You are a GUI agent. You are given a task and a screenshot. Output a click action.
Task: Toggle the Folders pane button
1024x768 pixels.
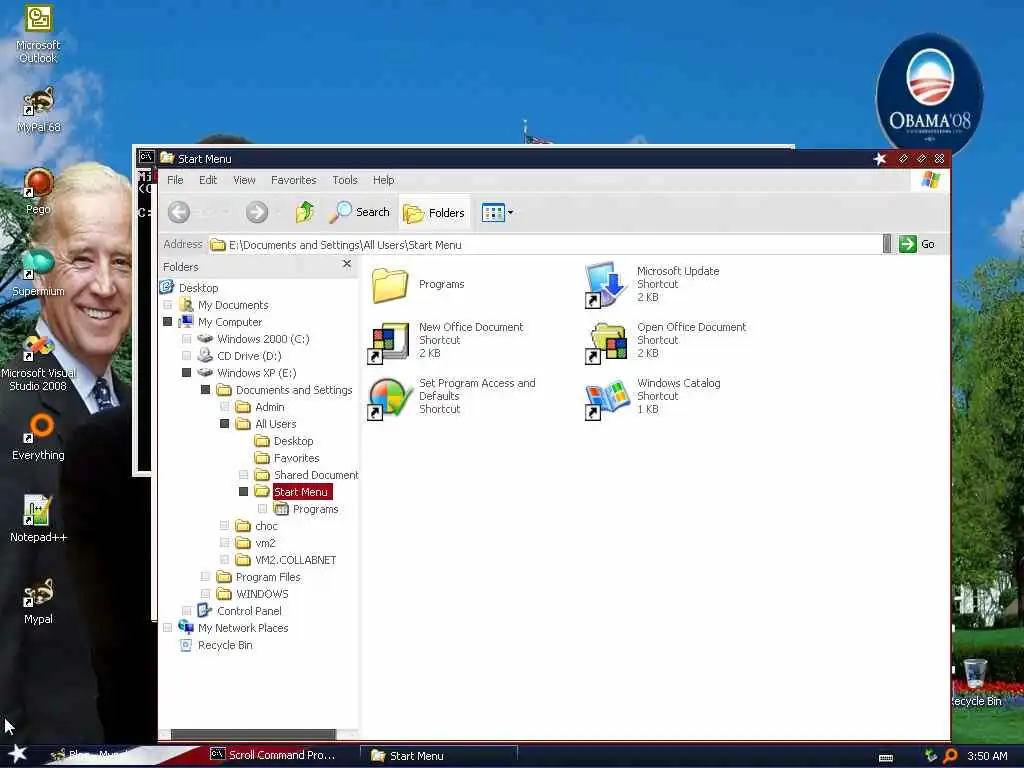pyautogui.click(x=434, y=213)
